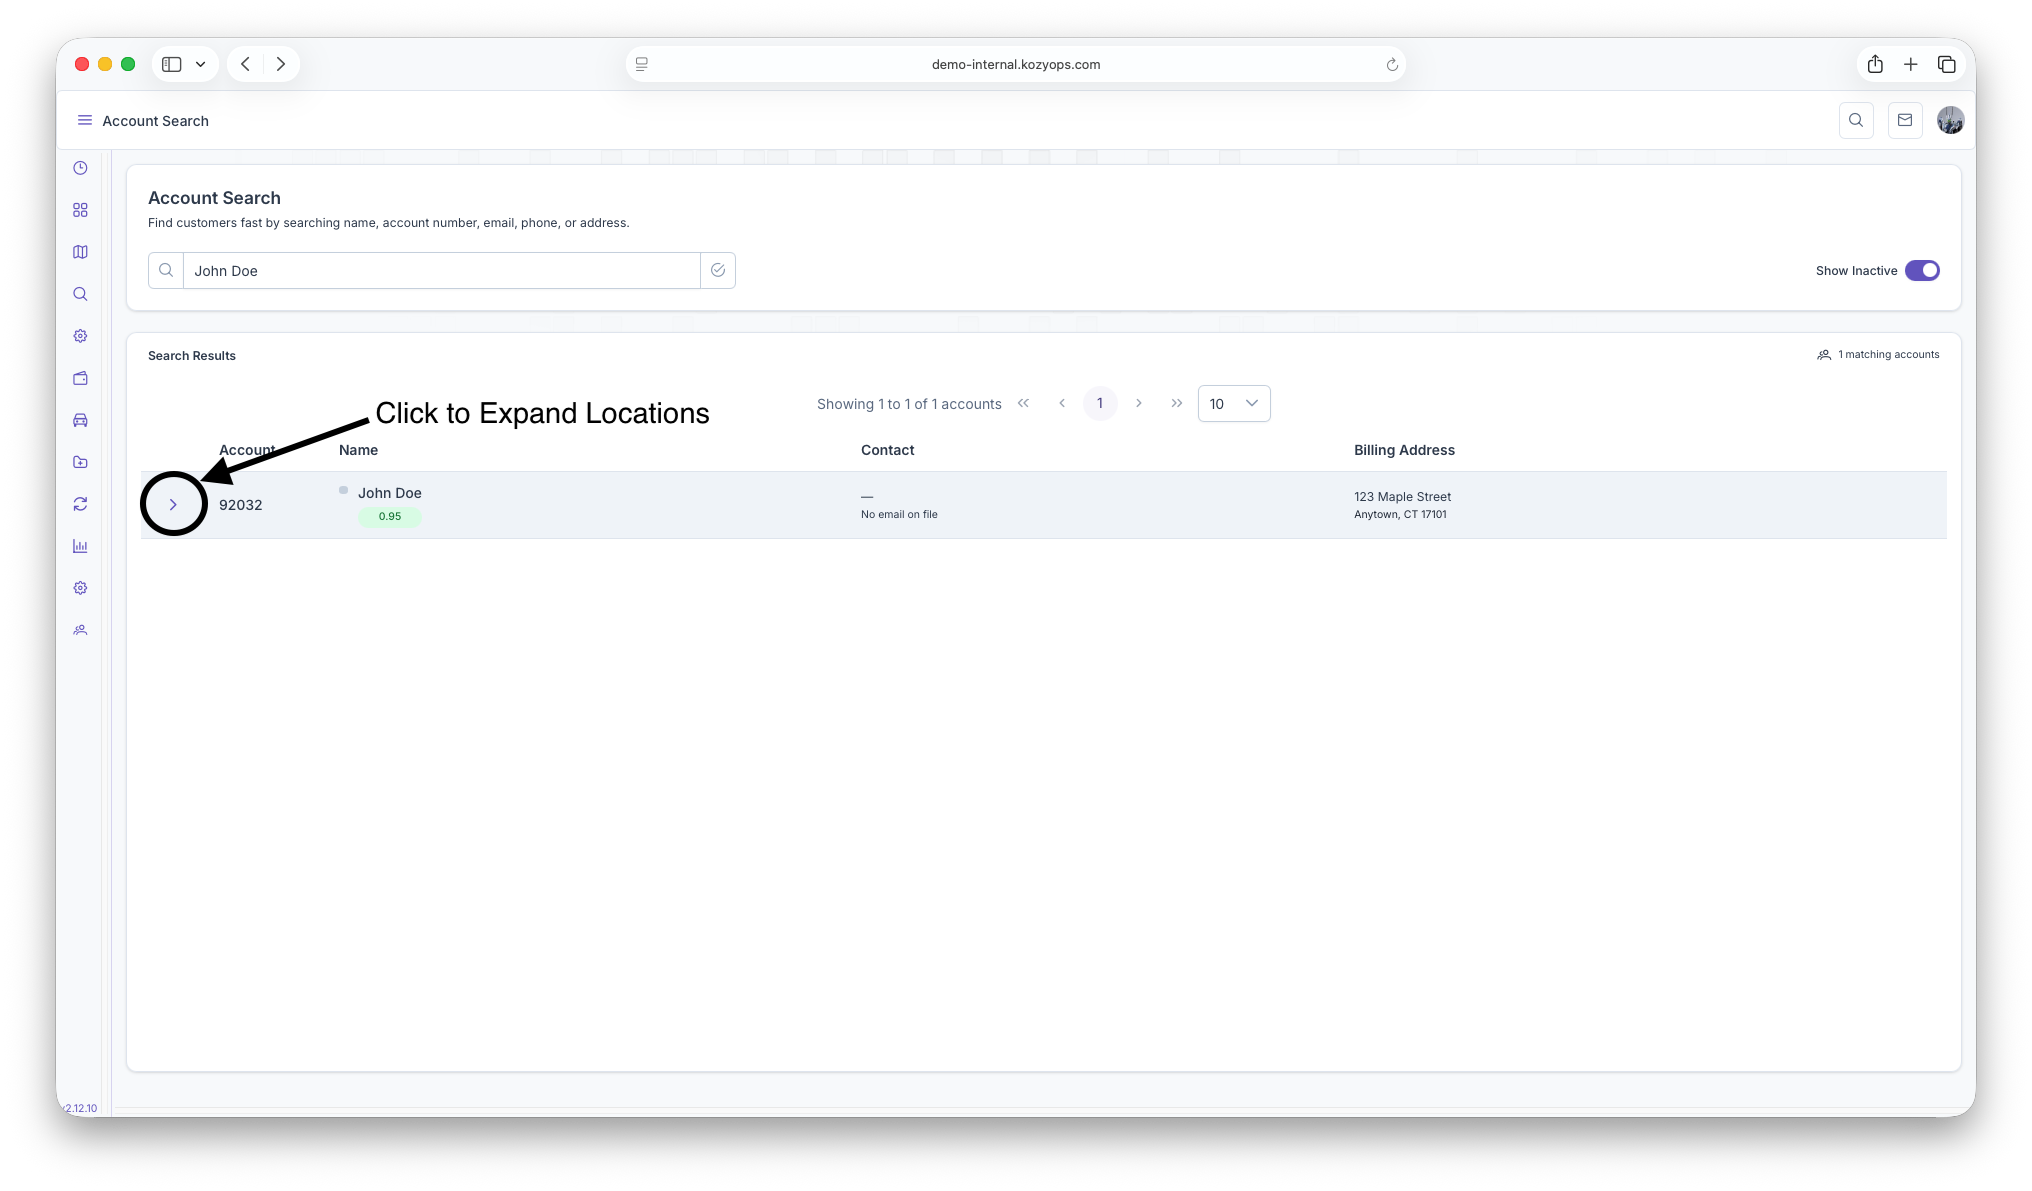Screen dimensions: 2032x1191
Task: Toggle the Show Inactive switch
Action: click(1921, 271)
